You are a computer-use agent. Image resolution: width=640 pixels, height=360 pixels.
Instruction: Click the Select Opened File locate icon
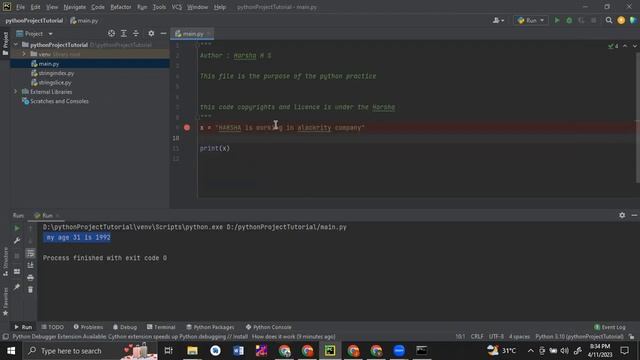click(x=111, y=33)
